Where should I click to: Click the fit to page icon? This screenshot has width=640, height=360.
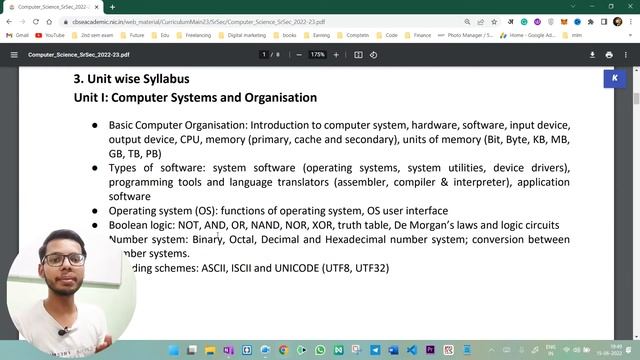pyautogui.click(x=358, y=55)
